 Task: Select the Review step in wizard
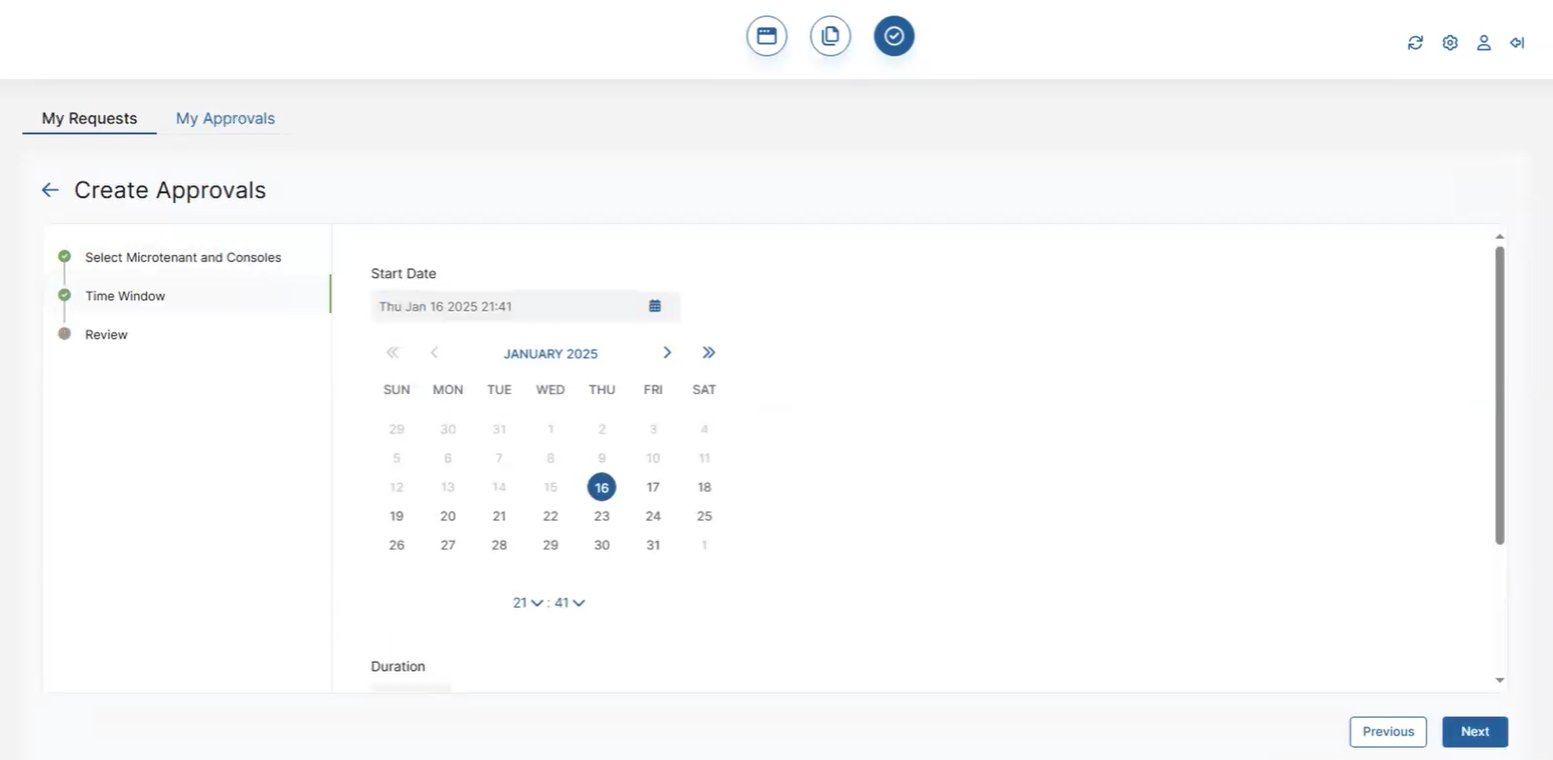[x=106, y=335]
